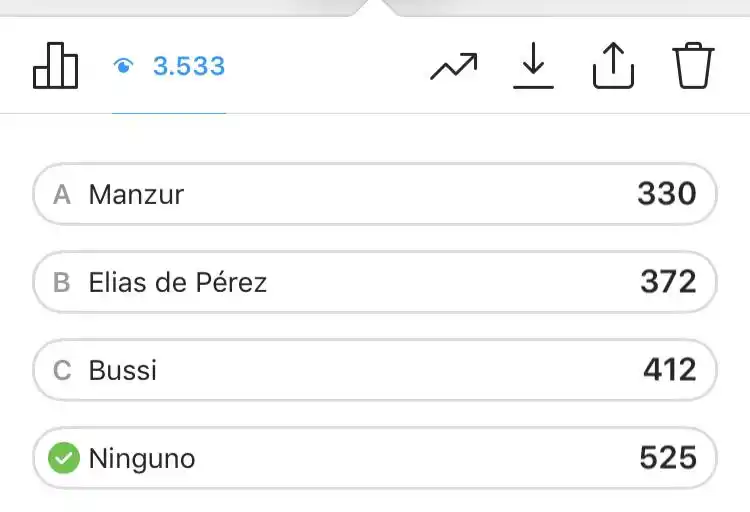Click the green checkmark beside Ninguno
Image resolution: width=750 pixels, height=512 pixels.
pyautogui.click(x=64, y=459)
